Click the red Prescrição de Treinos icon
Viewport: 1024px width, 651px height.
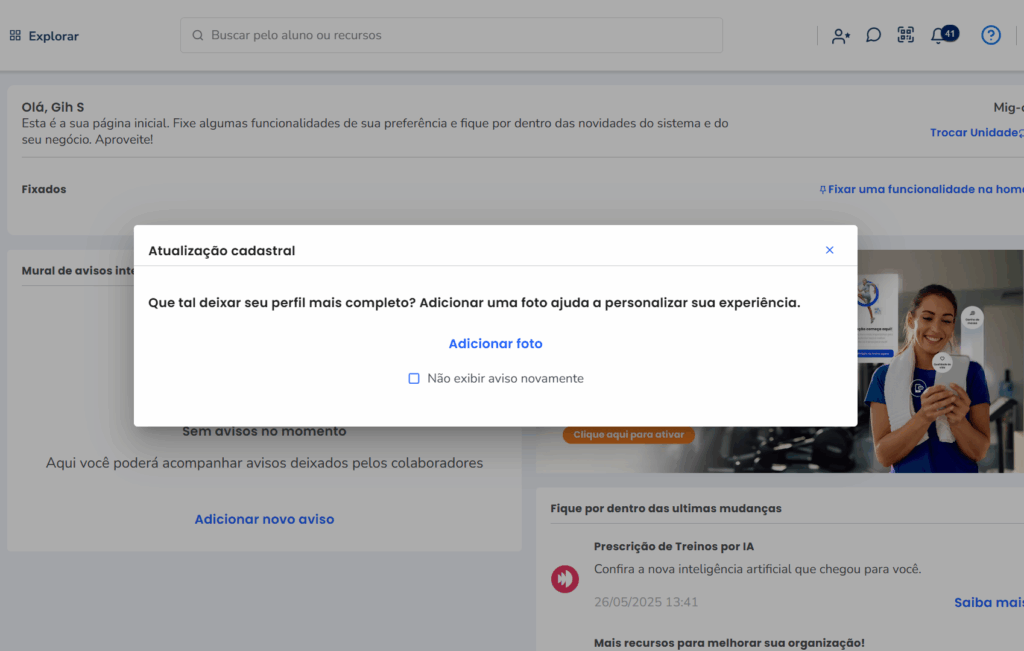point(565,579)
